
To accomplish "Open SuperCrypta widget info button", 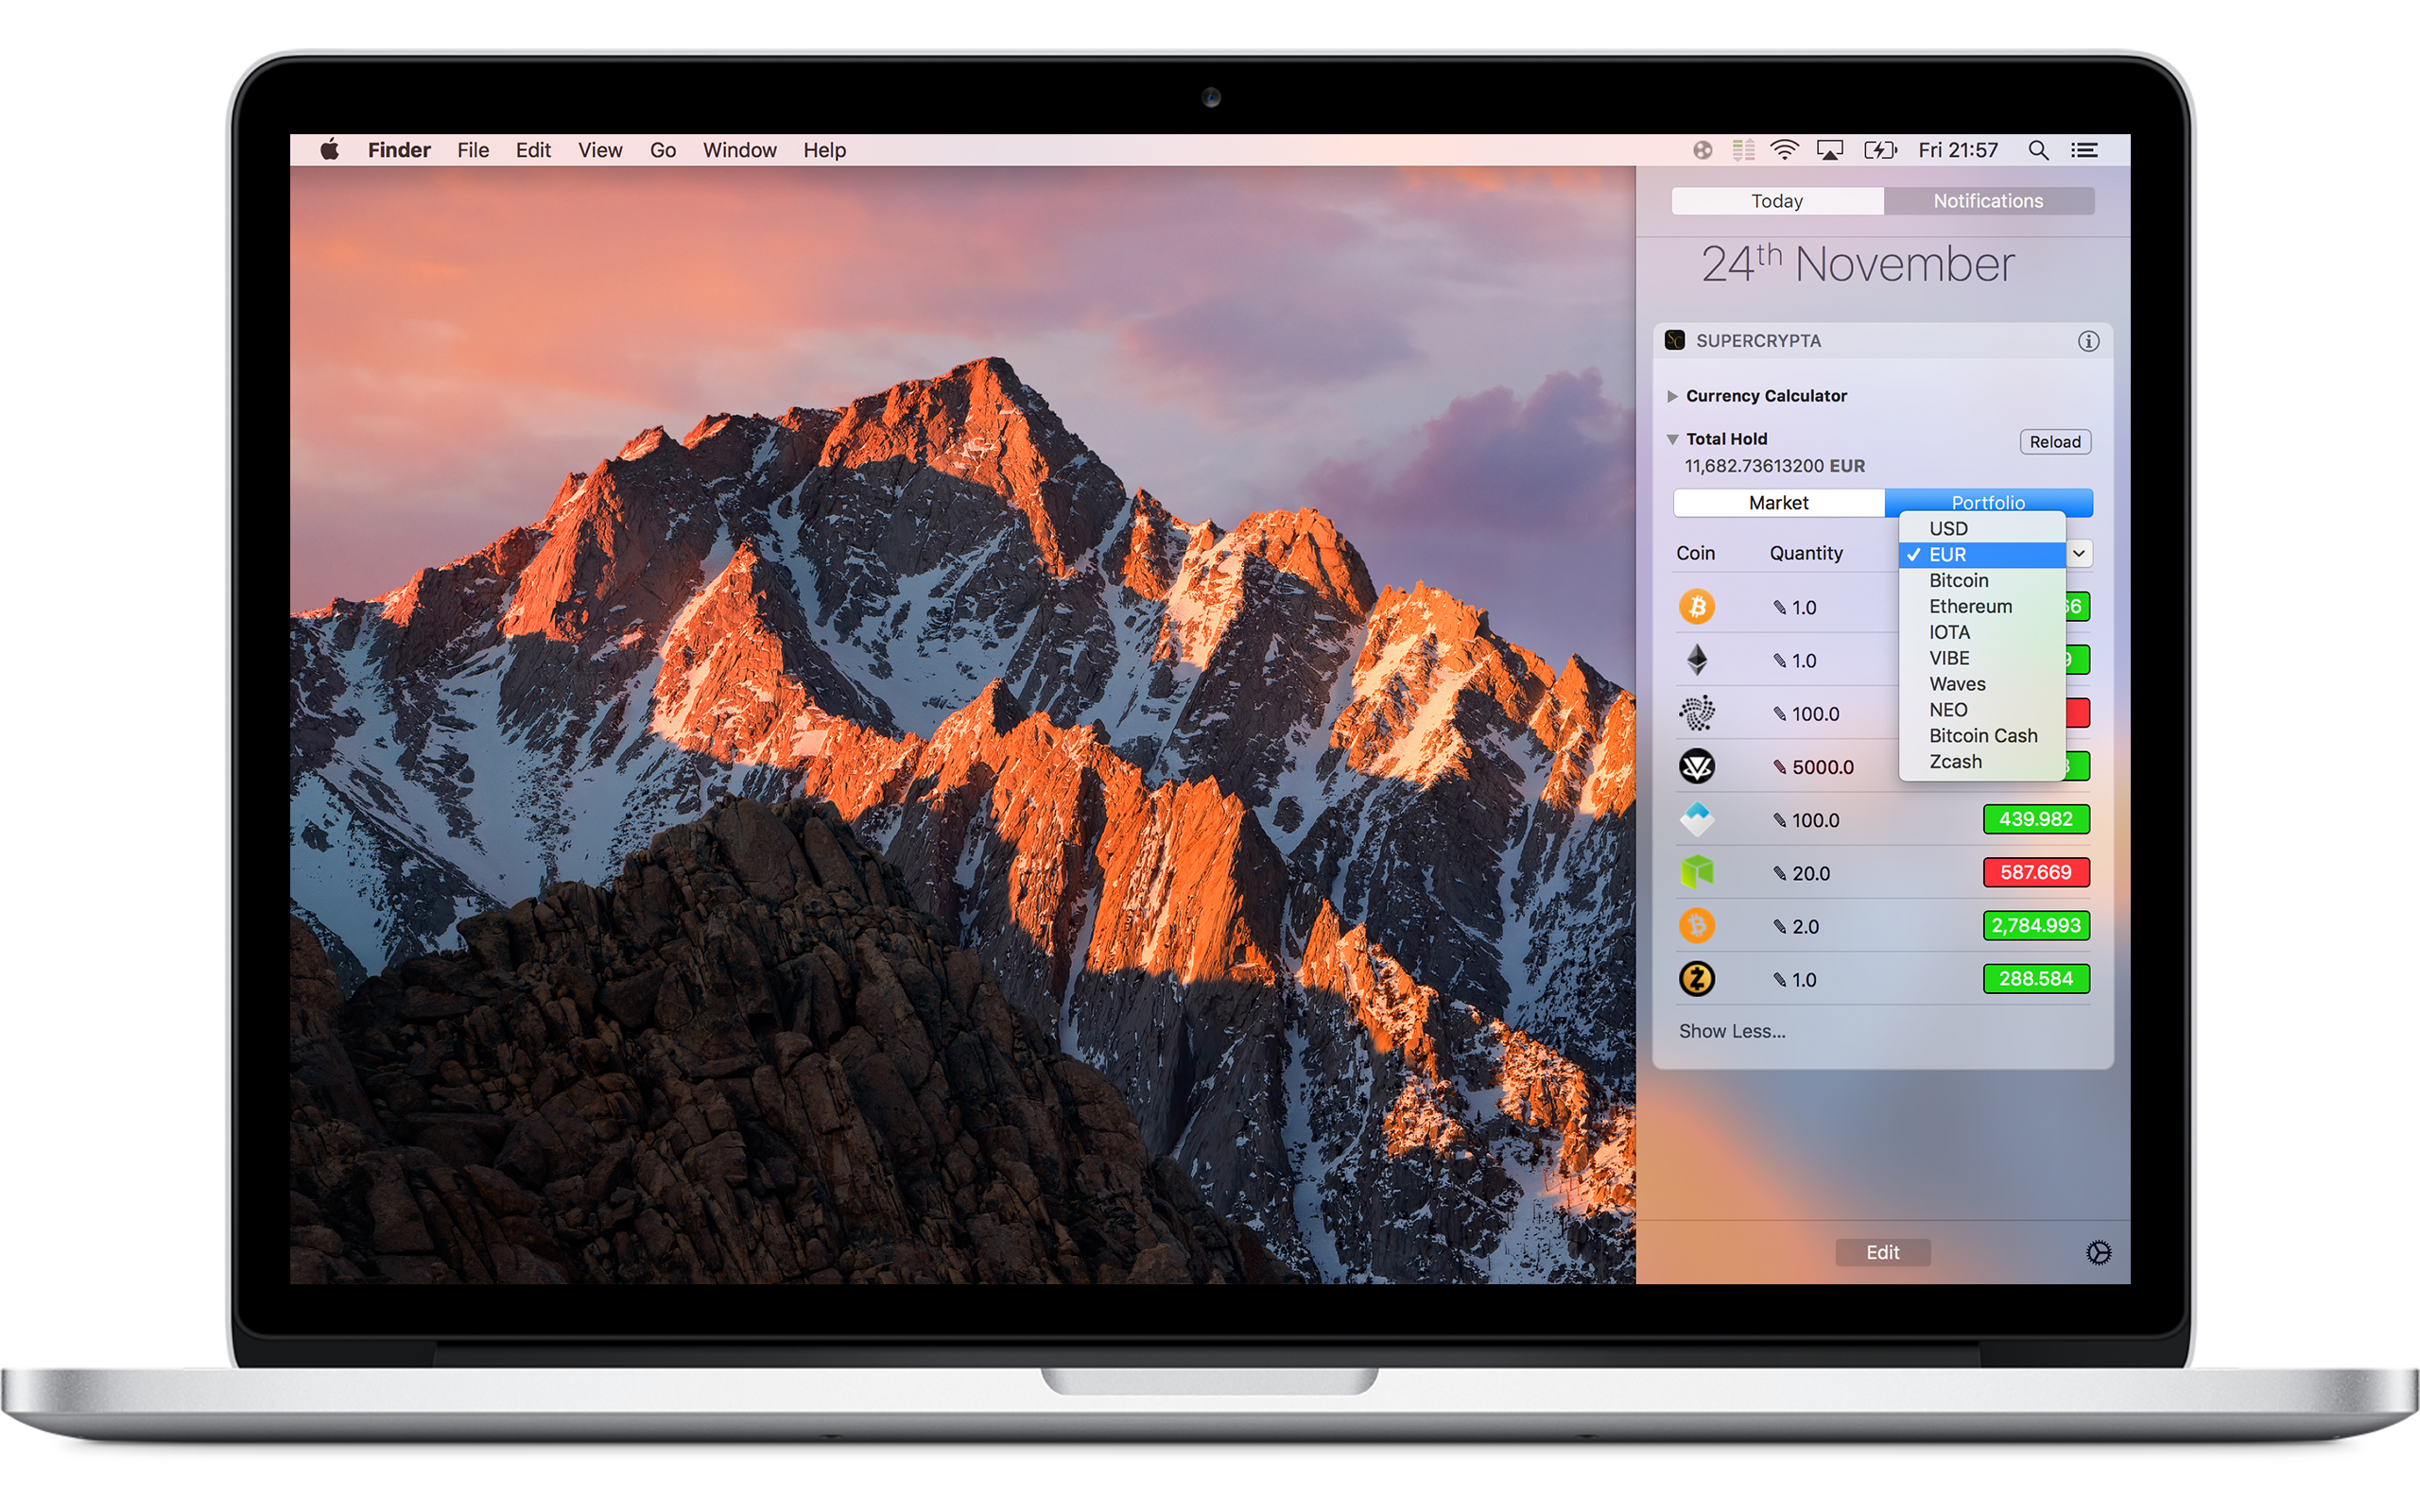I will click(2088, 341).
